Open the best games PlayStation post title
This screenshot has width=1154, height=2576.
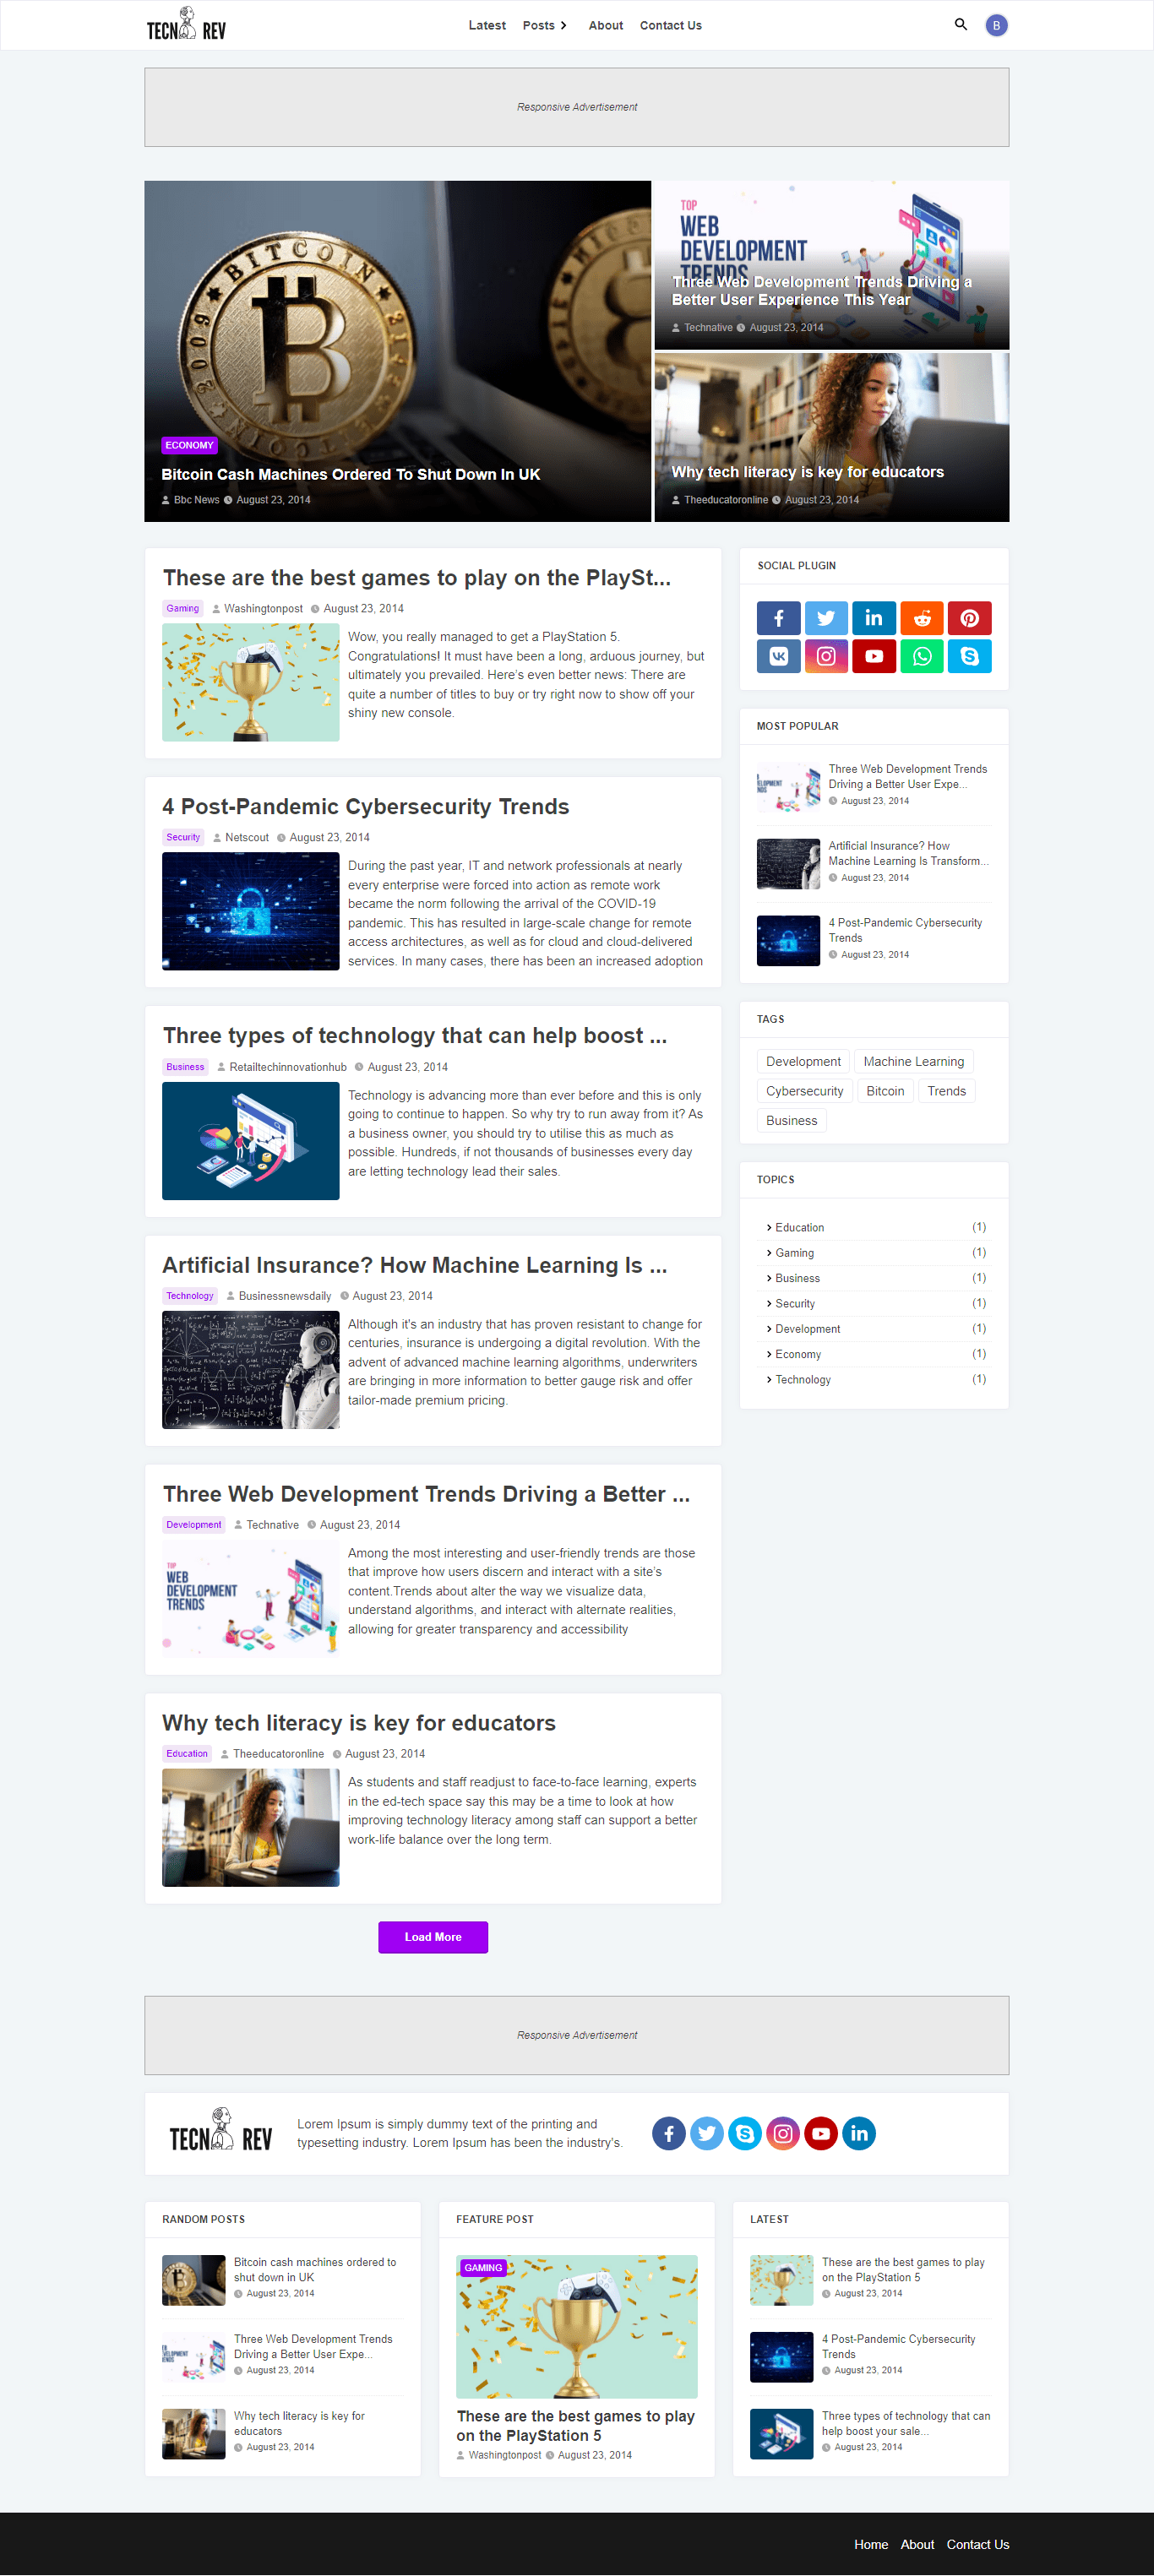coord(416,577)
